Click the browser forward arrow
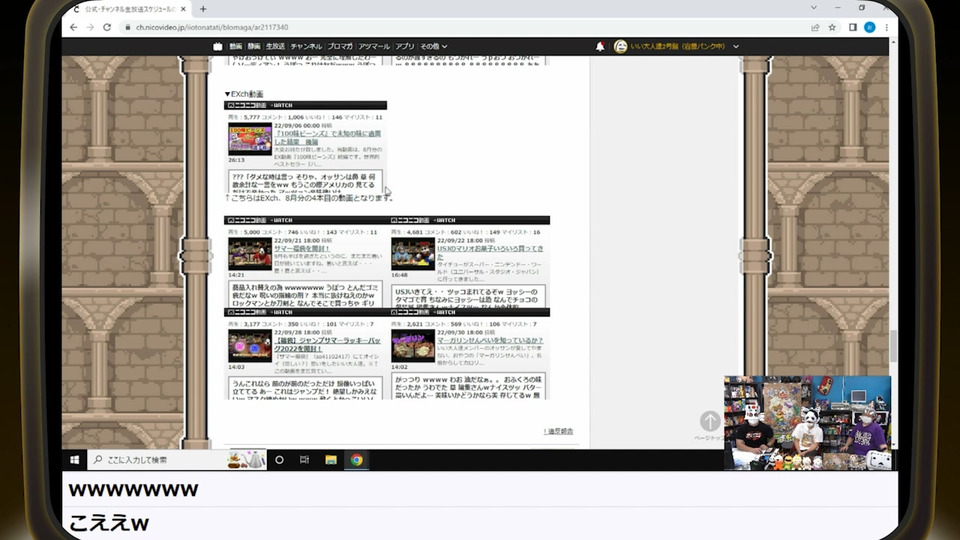The width and height of the screenshot is (960, 540). 90,27
